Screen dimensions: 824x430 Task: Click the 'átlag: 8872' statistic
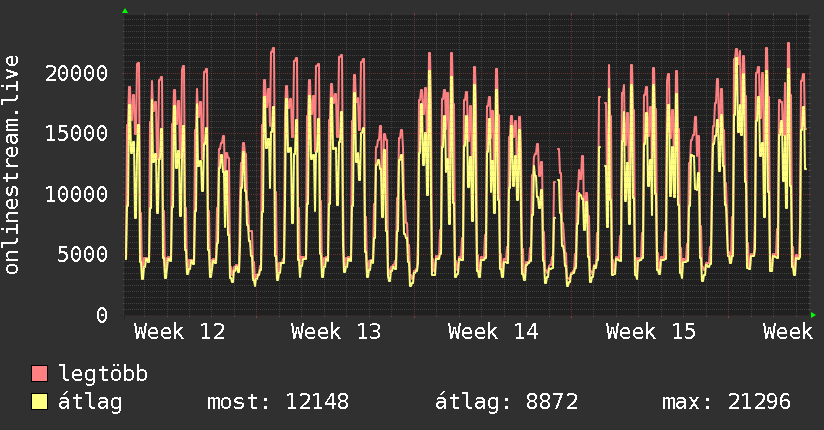pyautogui.click(x=507, y=402)
